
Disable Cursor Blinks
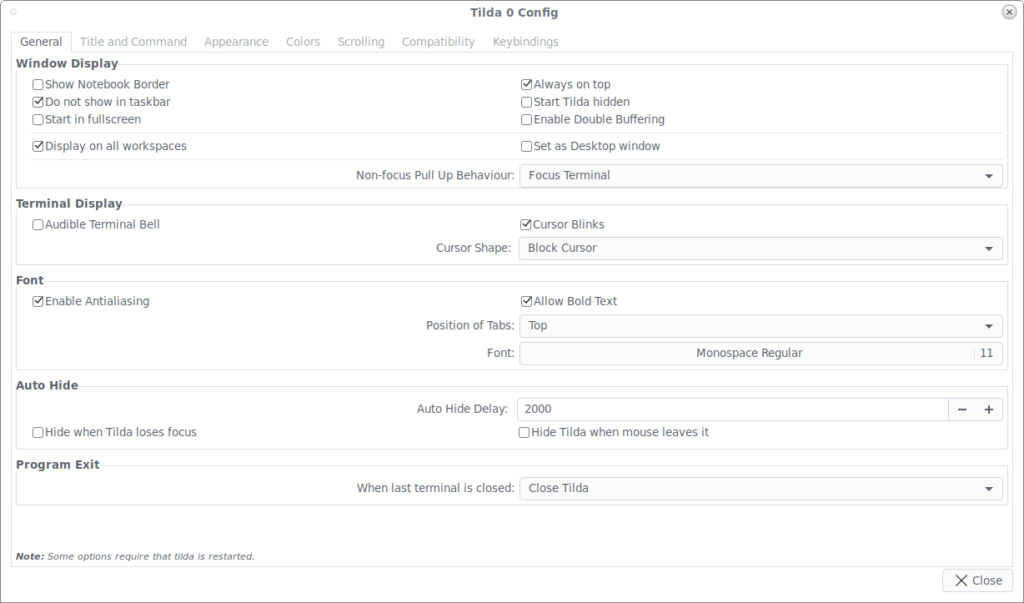coord(526,224)
